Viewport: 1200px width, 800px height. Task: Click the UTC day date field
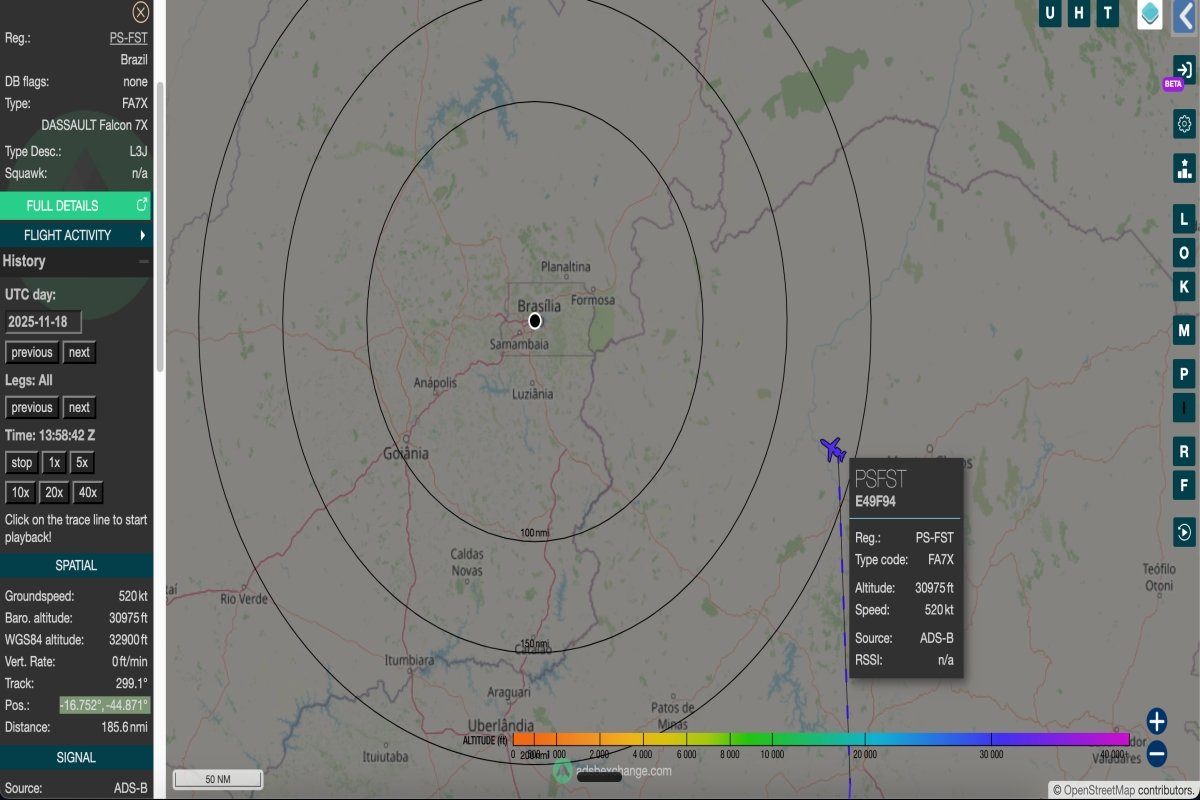[43, 322]
